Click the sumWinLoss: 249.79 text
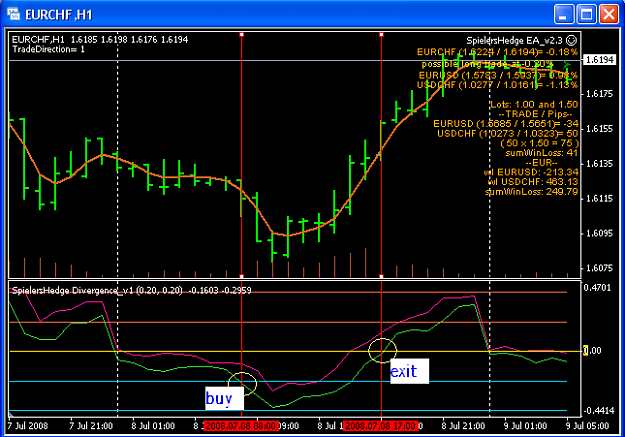The image size is (625, 437). pyautogui.click(x=531, y=192)
